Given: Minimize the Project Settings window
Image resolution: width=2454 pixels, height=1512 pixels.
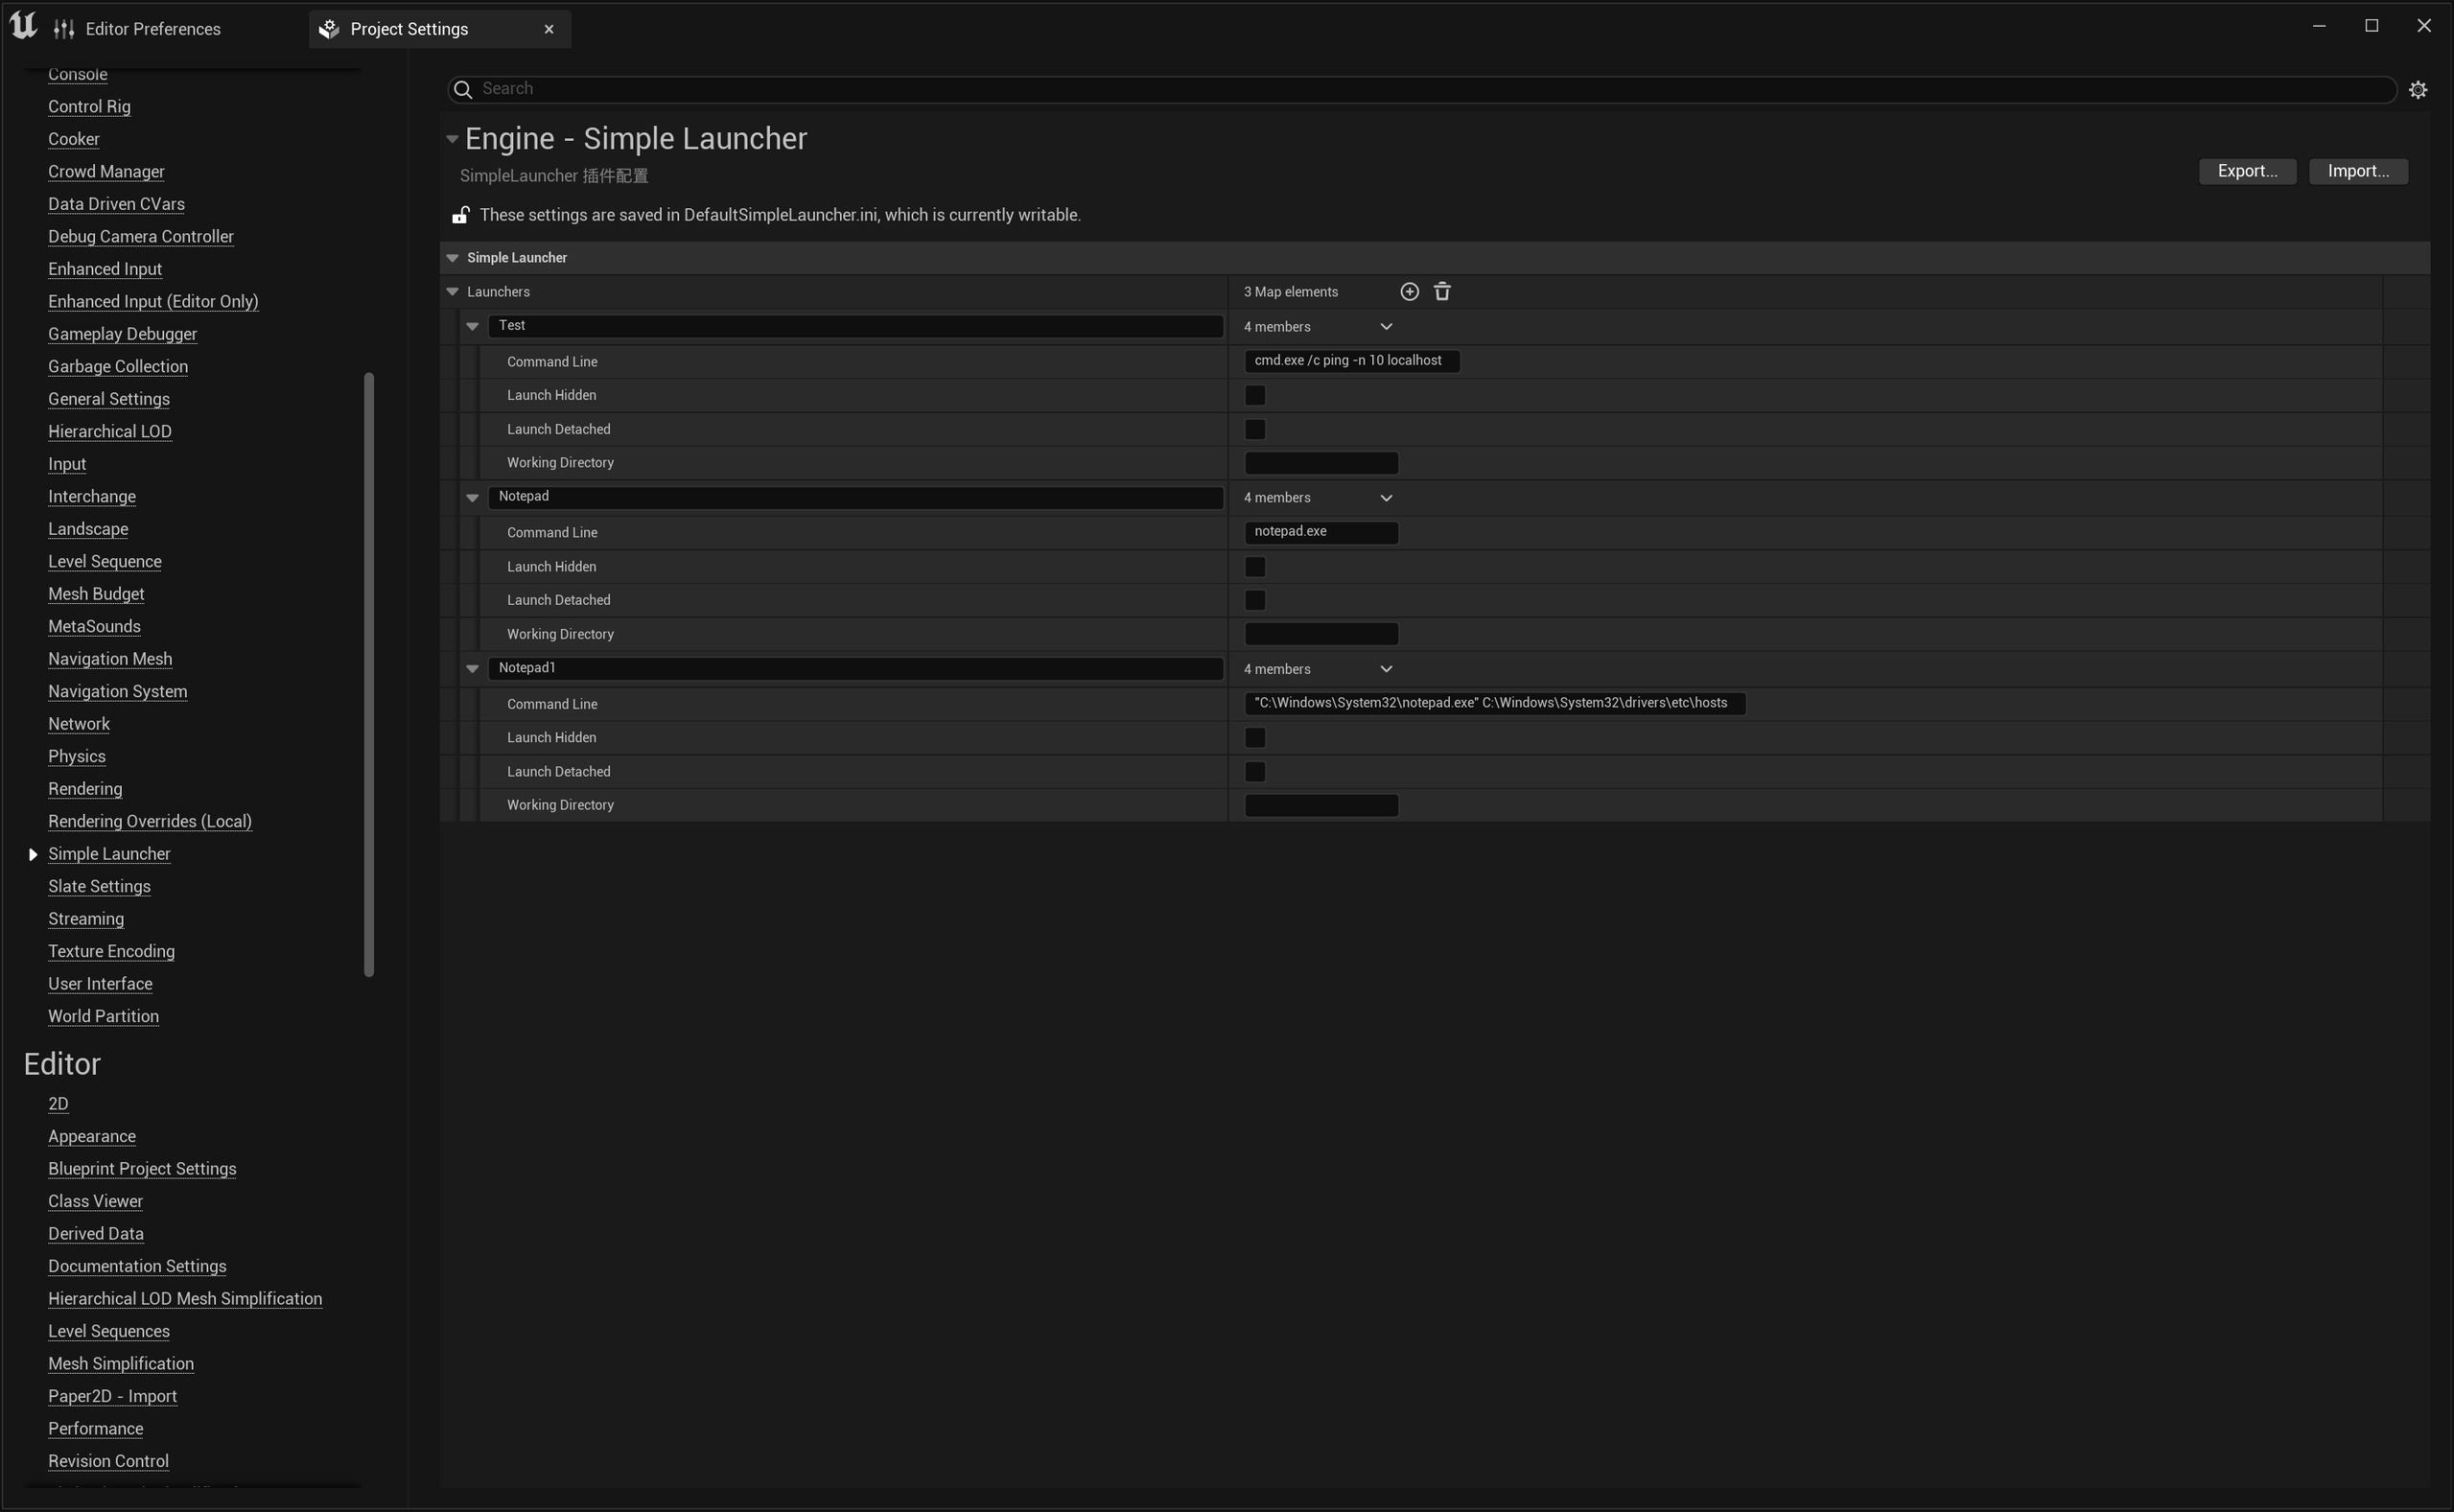Looking at the screenshot, I should coord(2318,26).
